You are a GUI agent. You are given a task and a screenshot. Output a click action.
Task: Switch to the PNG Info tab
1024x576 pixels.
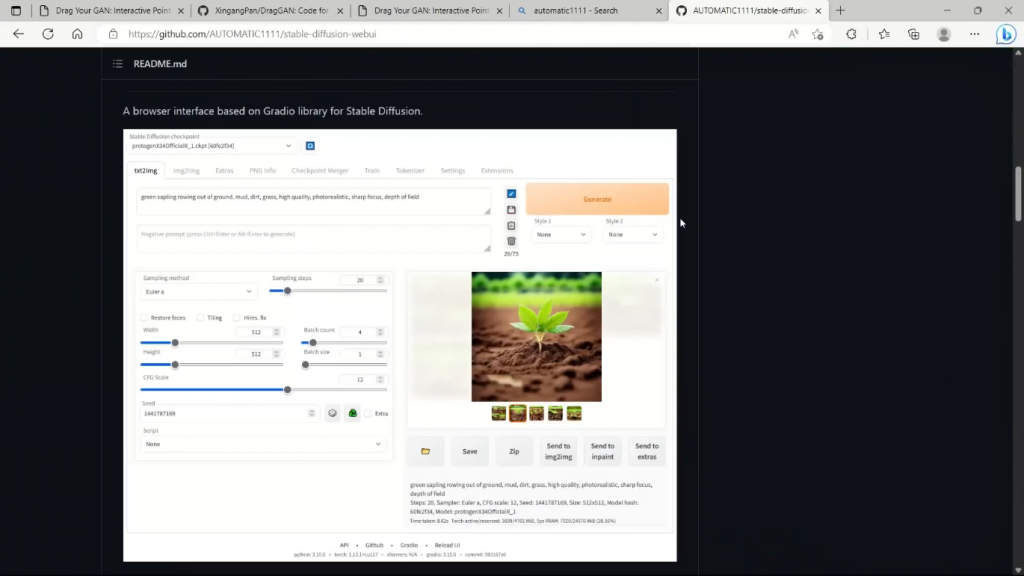[x=263, y=170]
